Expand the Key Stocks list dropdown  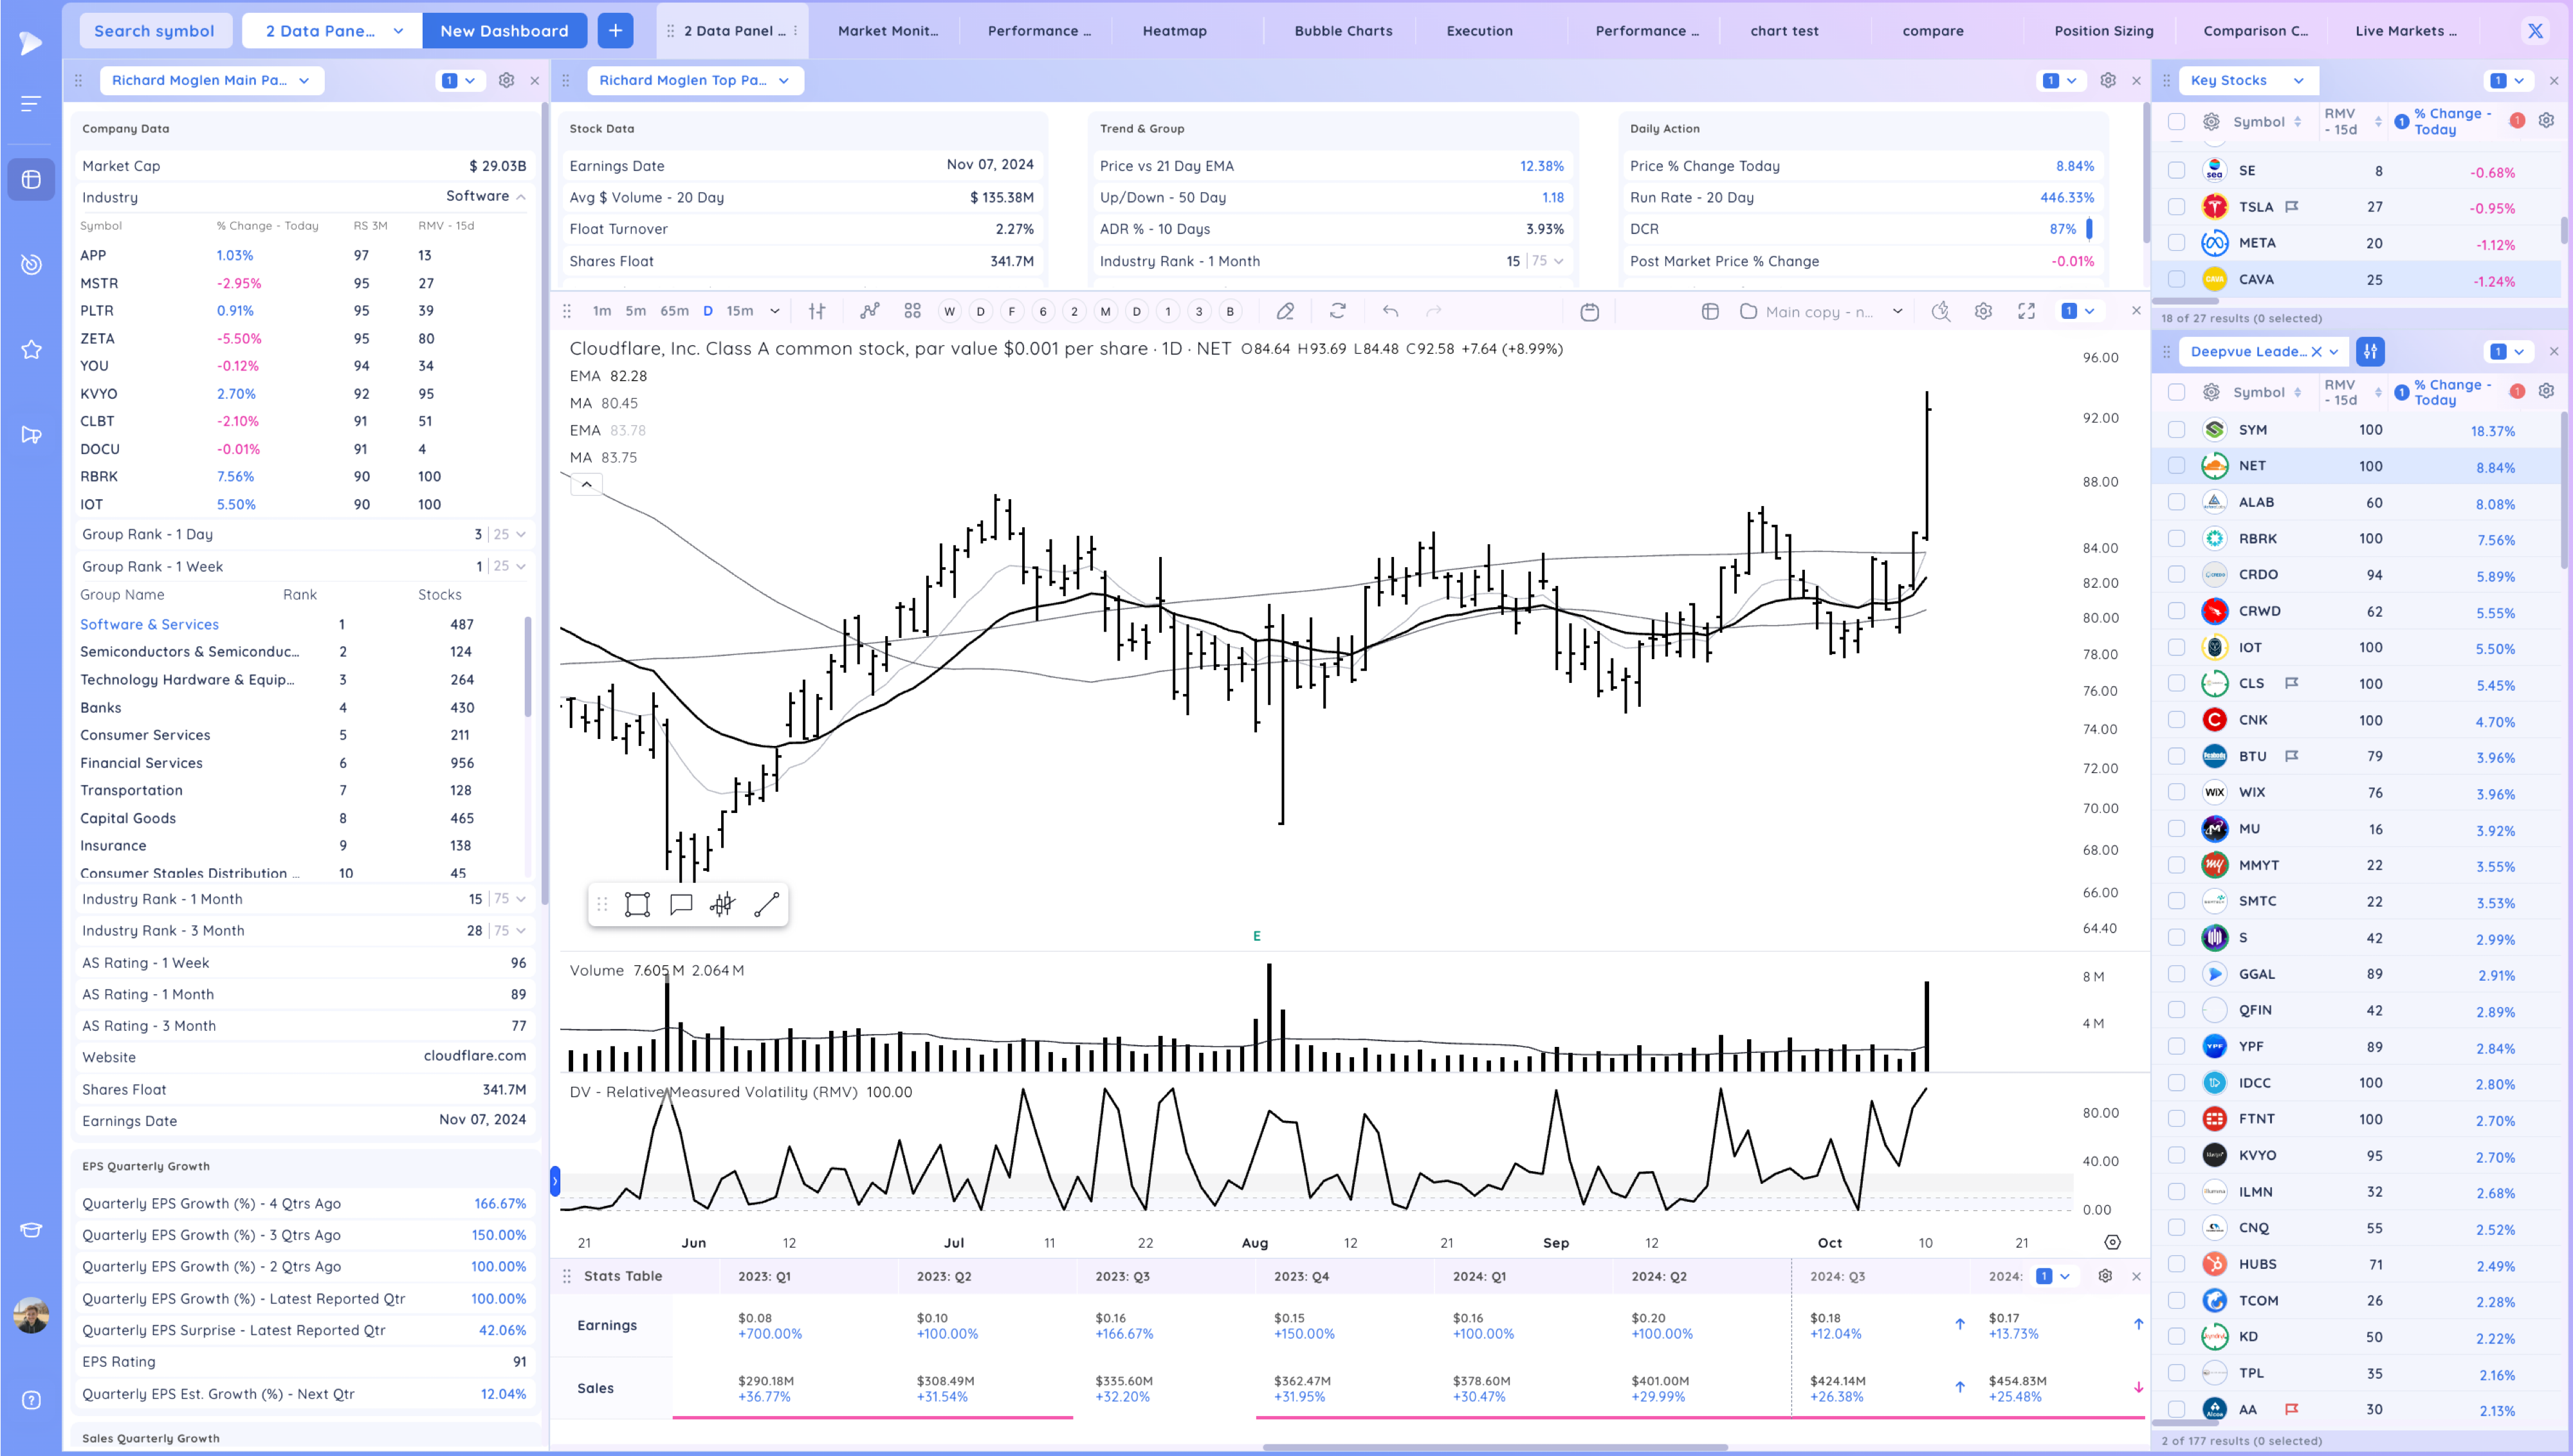pyautogui.click(x=2298, y=81)
